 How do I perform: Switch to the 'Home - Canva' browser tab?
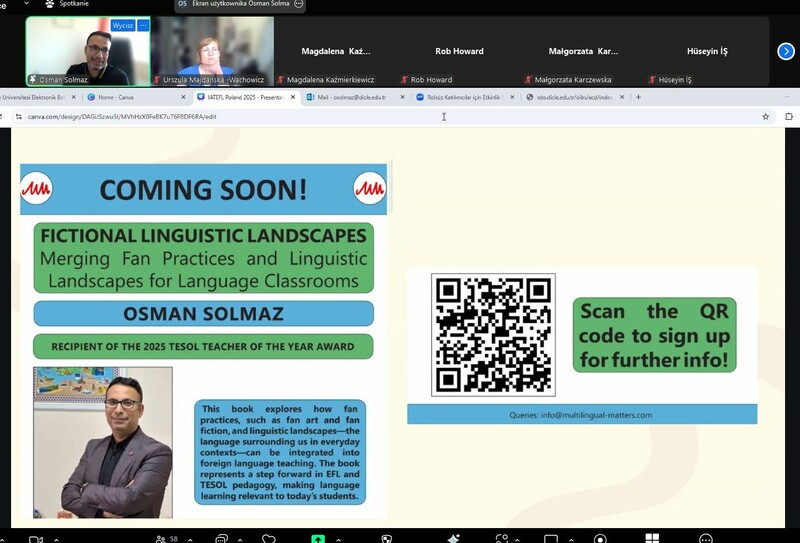pos(135,97)
